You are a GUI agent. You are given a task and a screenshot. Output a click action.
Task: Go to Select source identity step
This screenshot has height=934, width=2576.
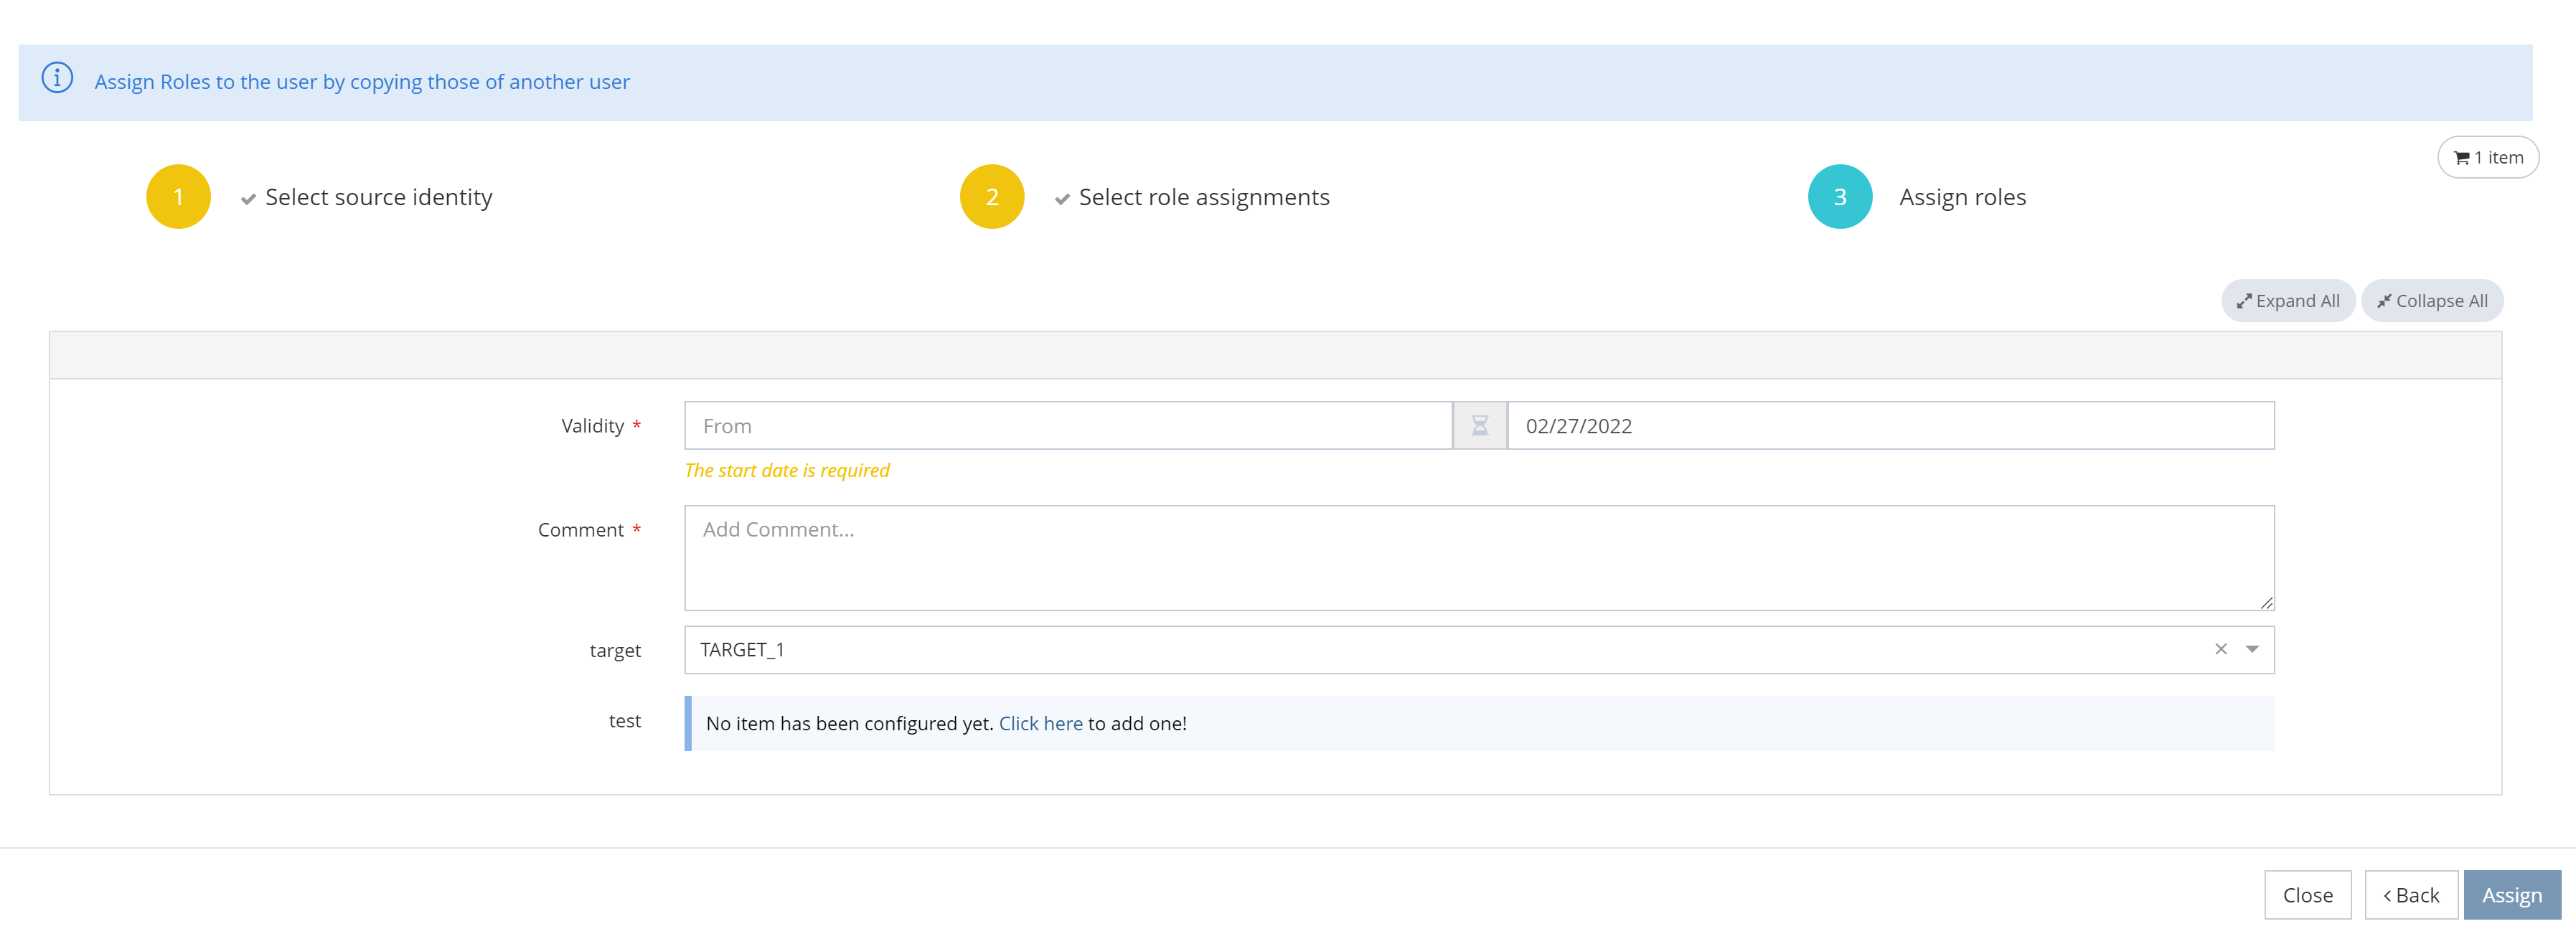pyautogui.click(x=378, y=198)
